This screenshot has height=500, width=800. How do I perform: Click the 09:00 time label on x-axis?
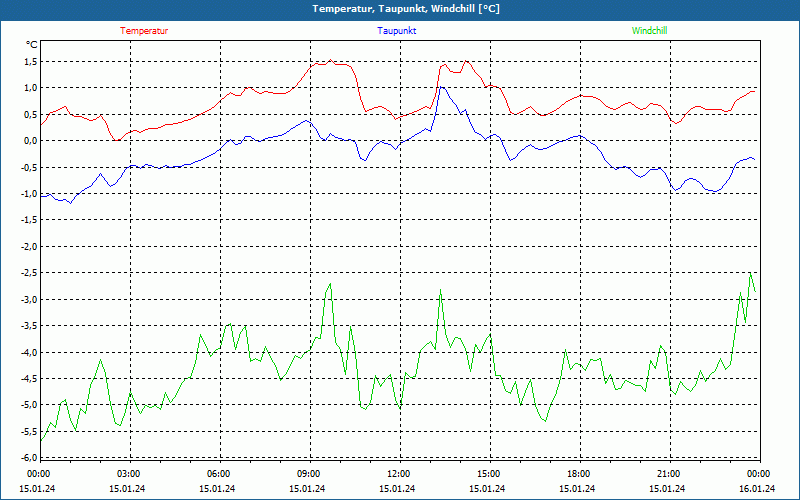point(308,474)
